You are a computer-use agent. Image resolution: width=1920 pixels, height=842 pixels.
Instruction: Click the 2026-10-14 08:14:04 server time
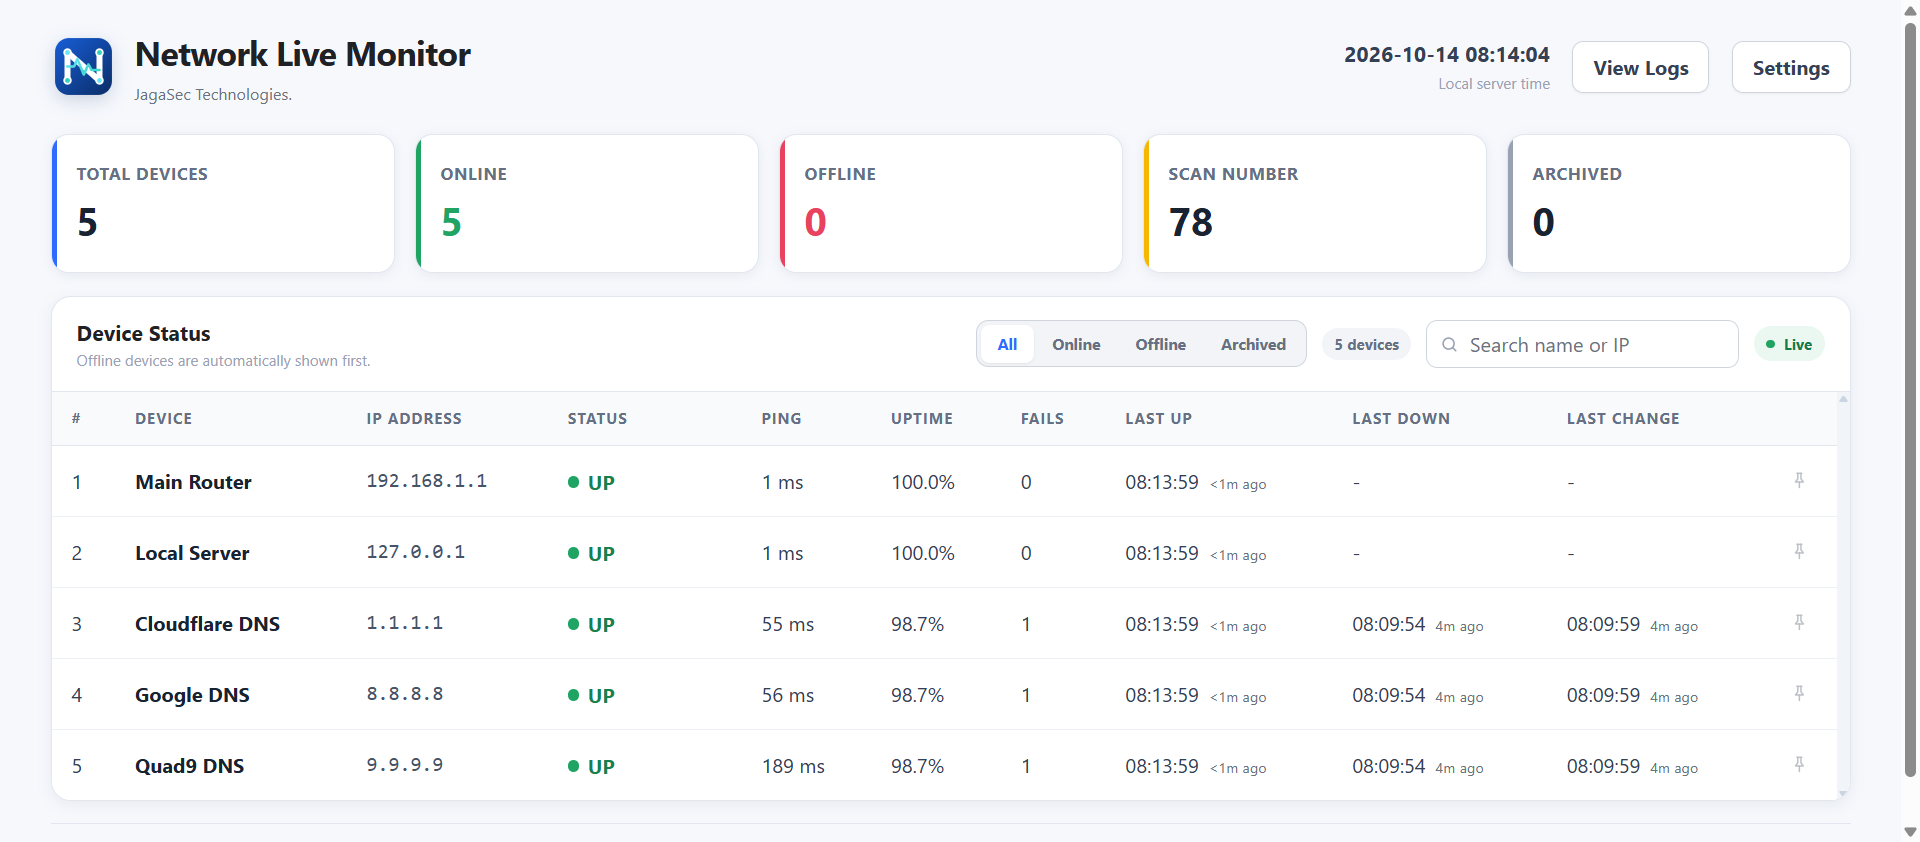point(1447,55)
